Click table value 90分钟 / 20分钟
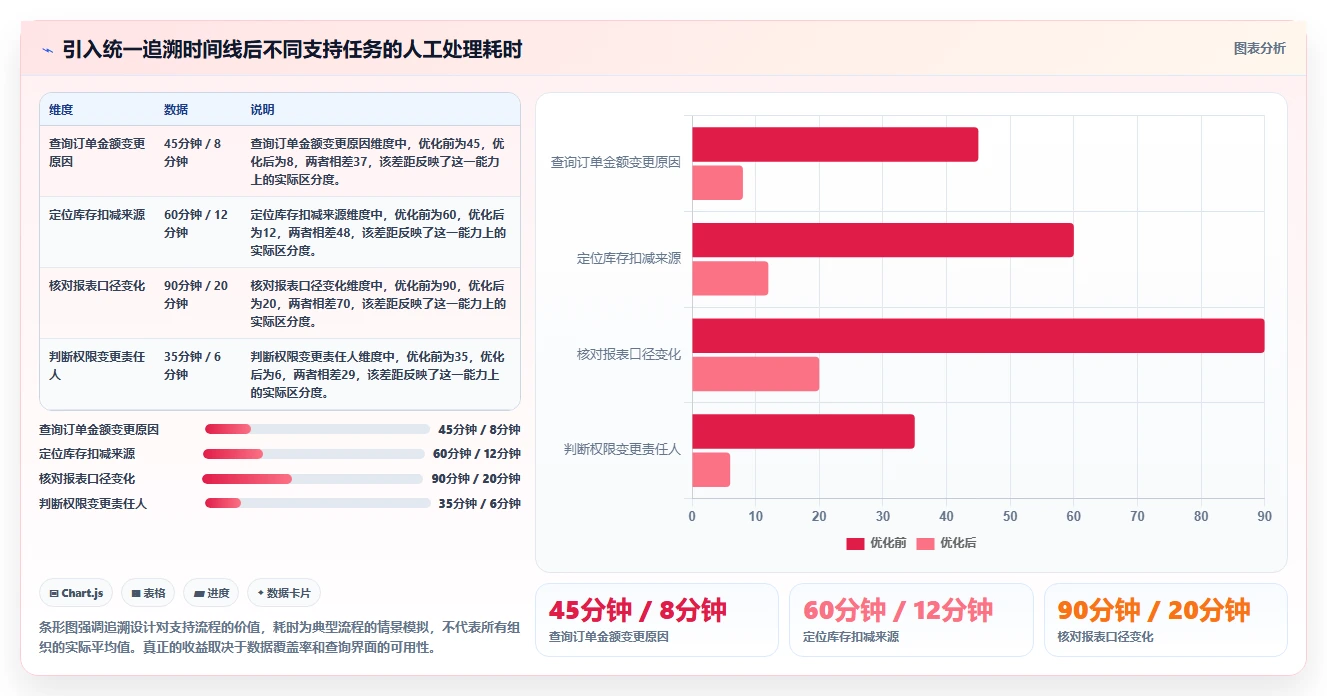Image resolution: width=1327 pixels, height=696 pixels. point(196,295)
